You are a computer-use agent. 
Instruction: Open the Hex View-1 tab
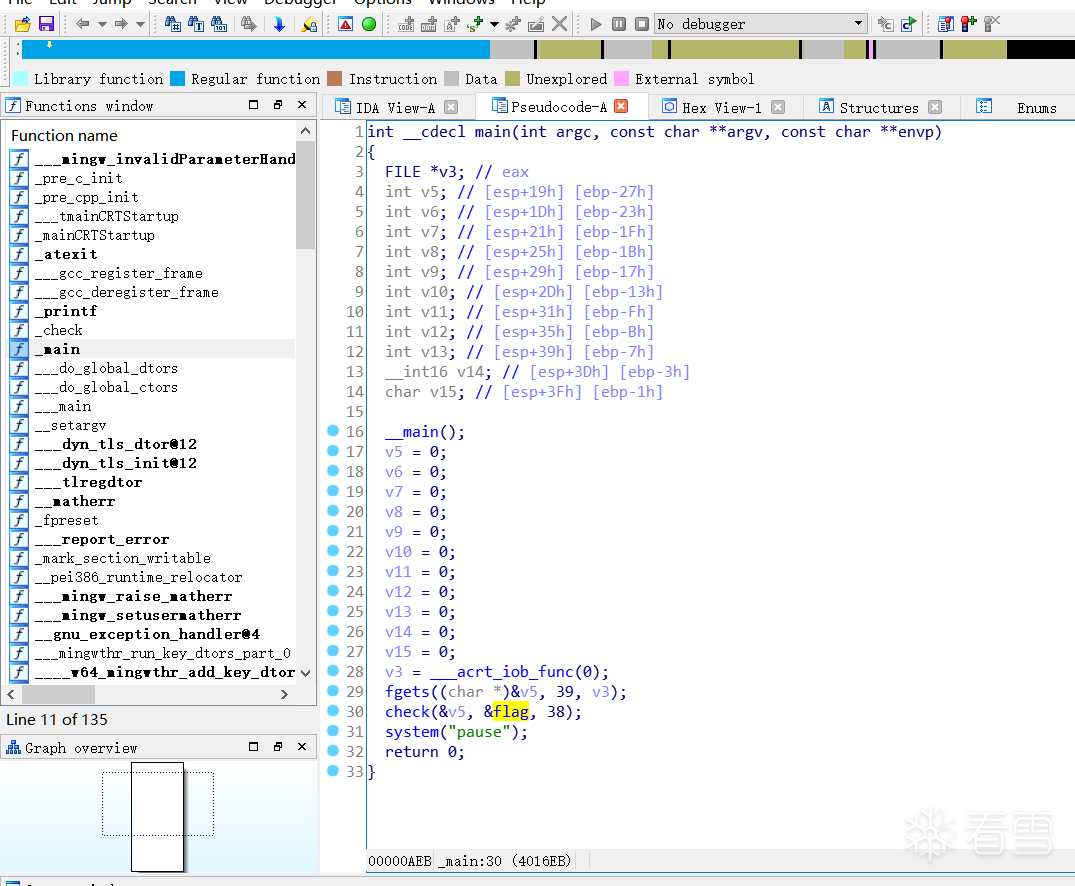(x=721, y=108)
